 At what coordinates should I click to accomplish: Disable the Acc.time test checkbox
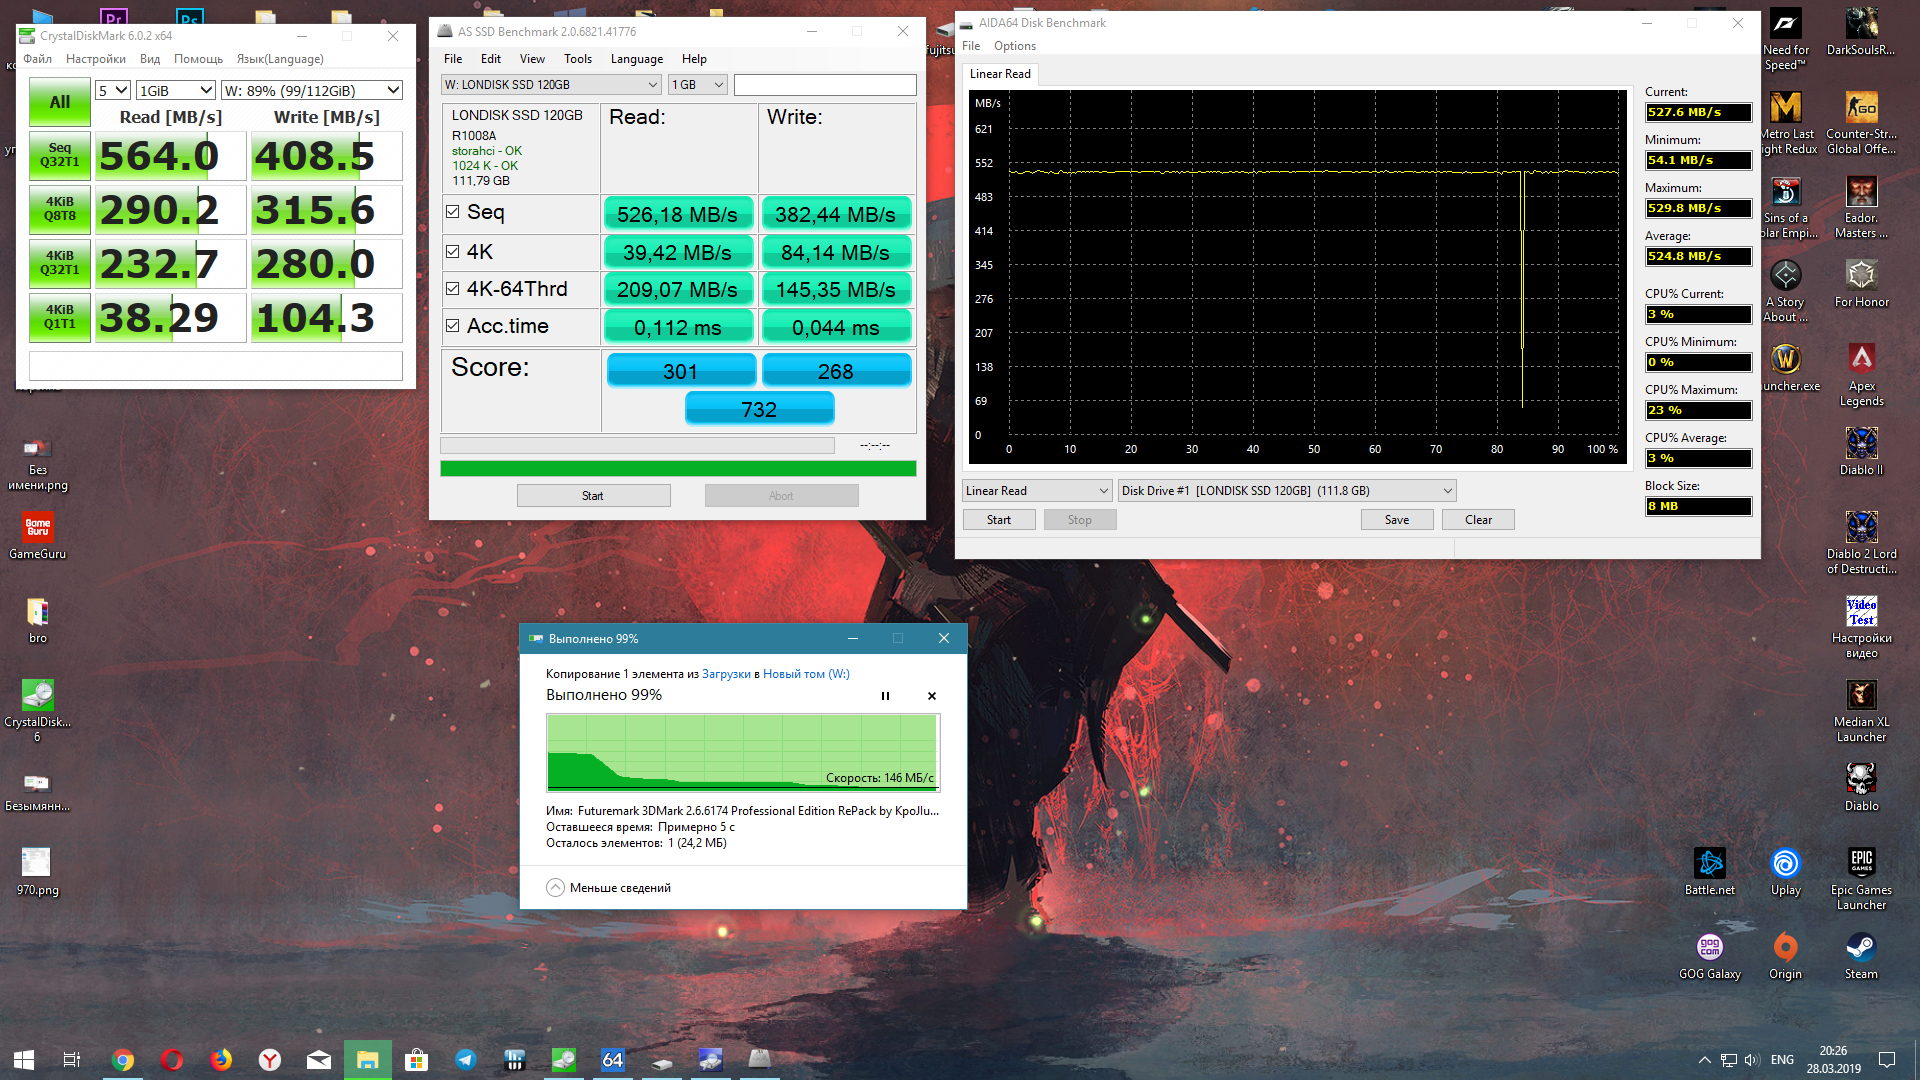click(x=453, y=326)
